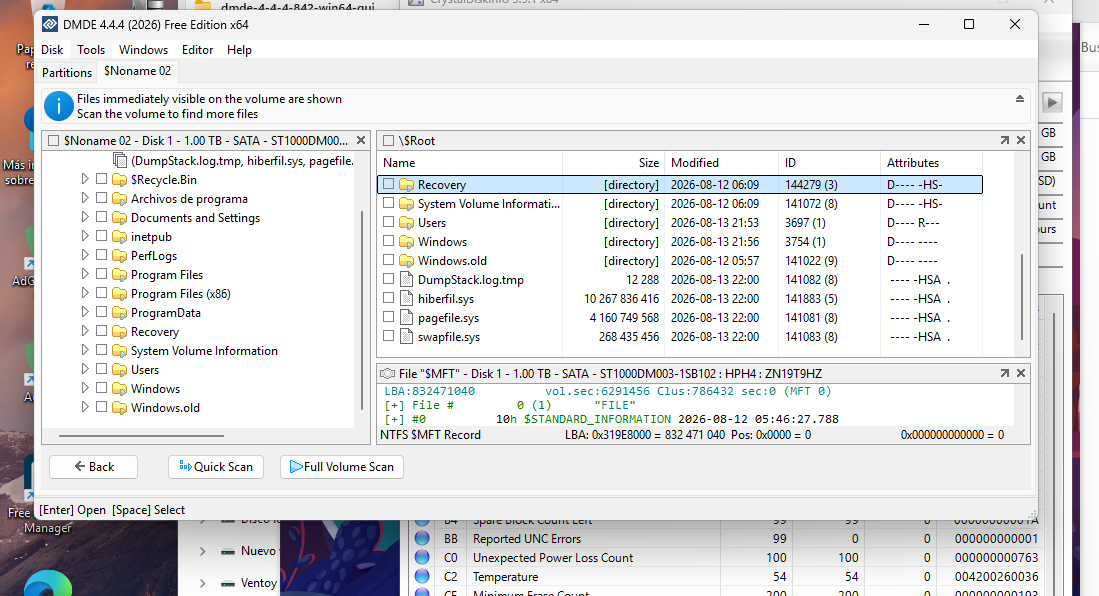Click the hiberfil.sys file icon
Viewport: 1099px width, 596px height.
[407, 299]
